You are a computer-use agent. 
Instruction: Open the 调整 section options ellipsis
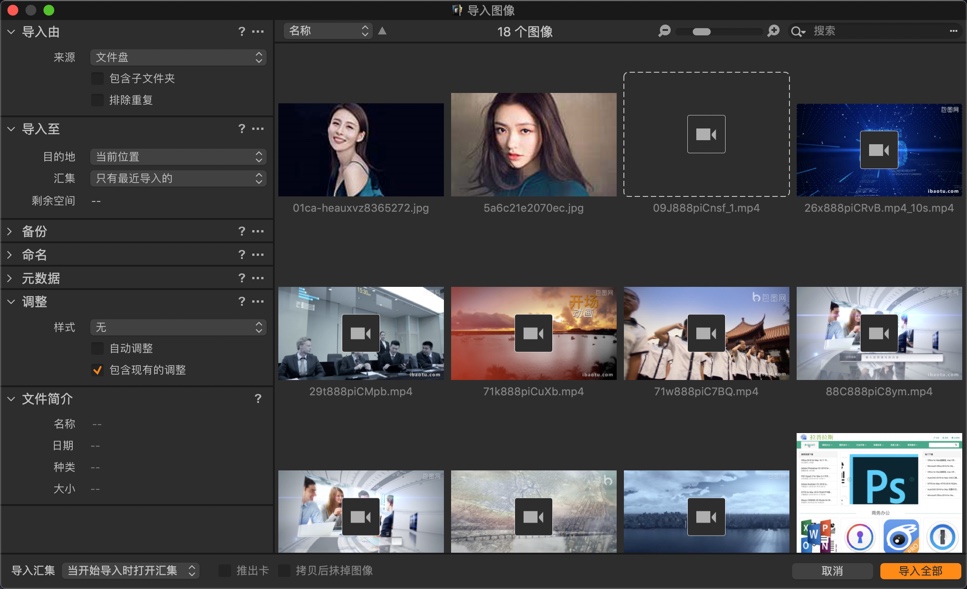click(x=258, y=301)
